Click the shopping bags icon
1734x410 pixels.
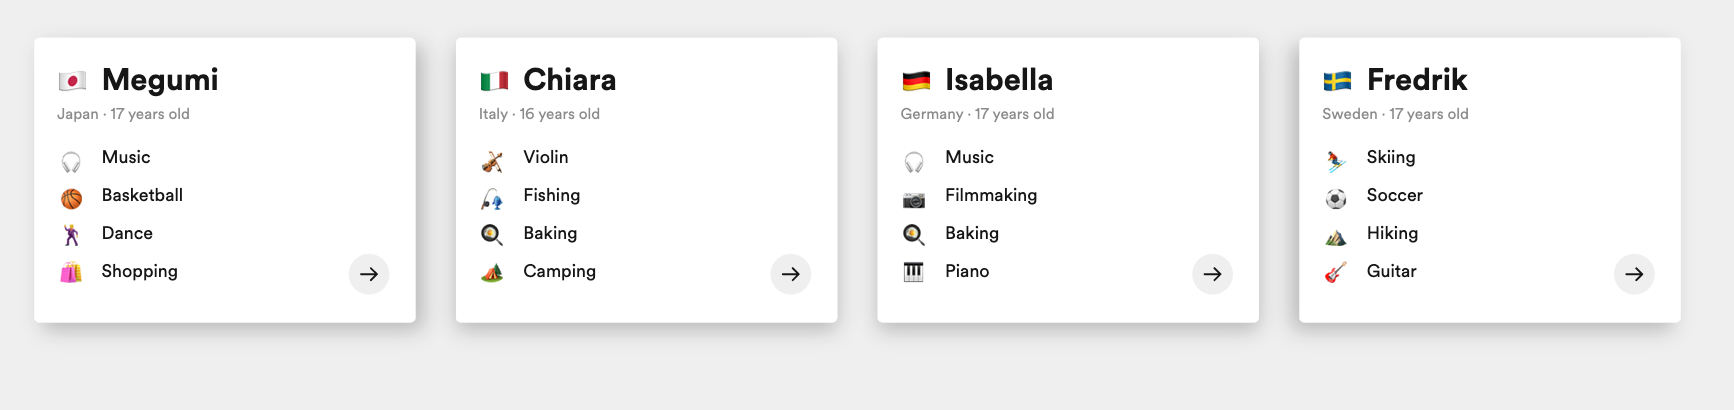pyautogui.click(x=71, y=272)
